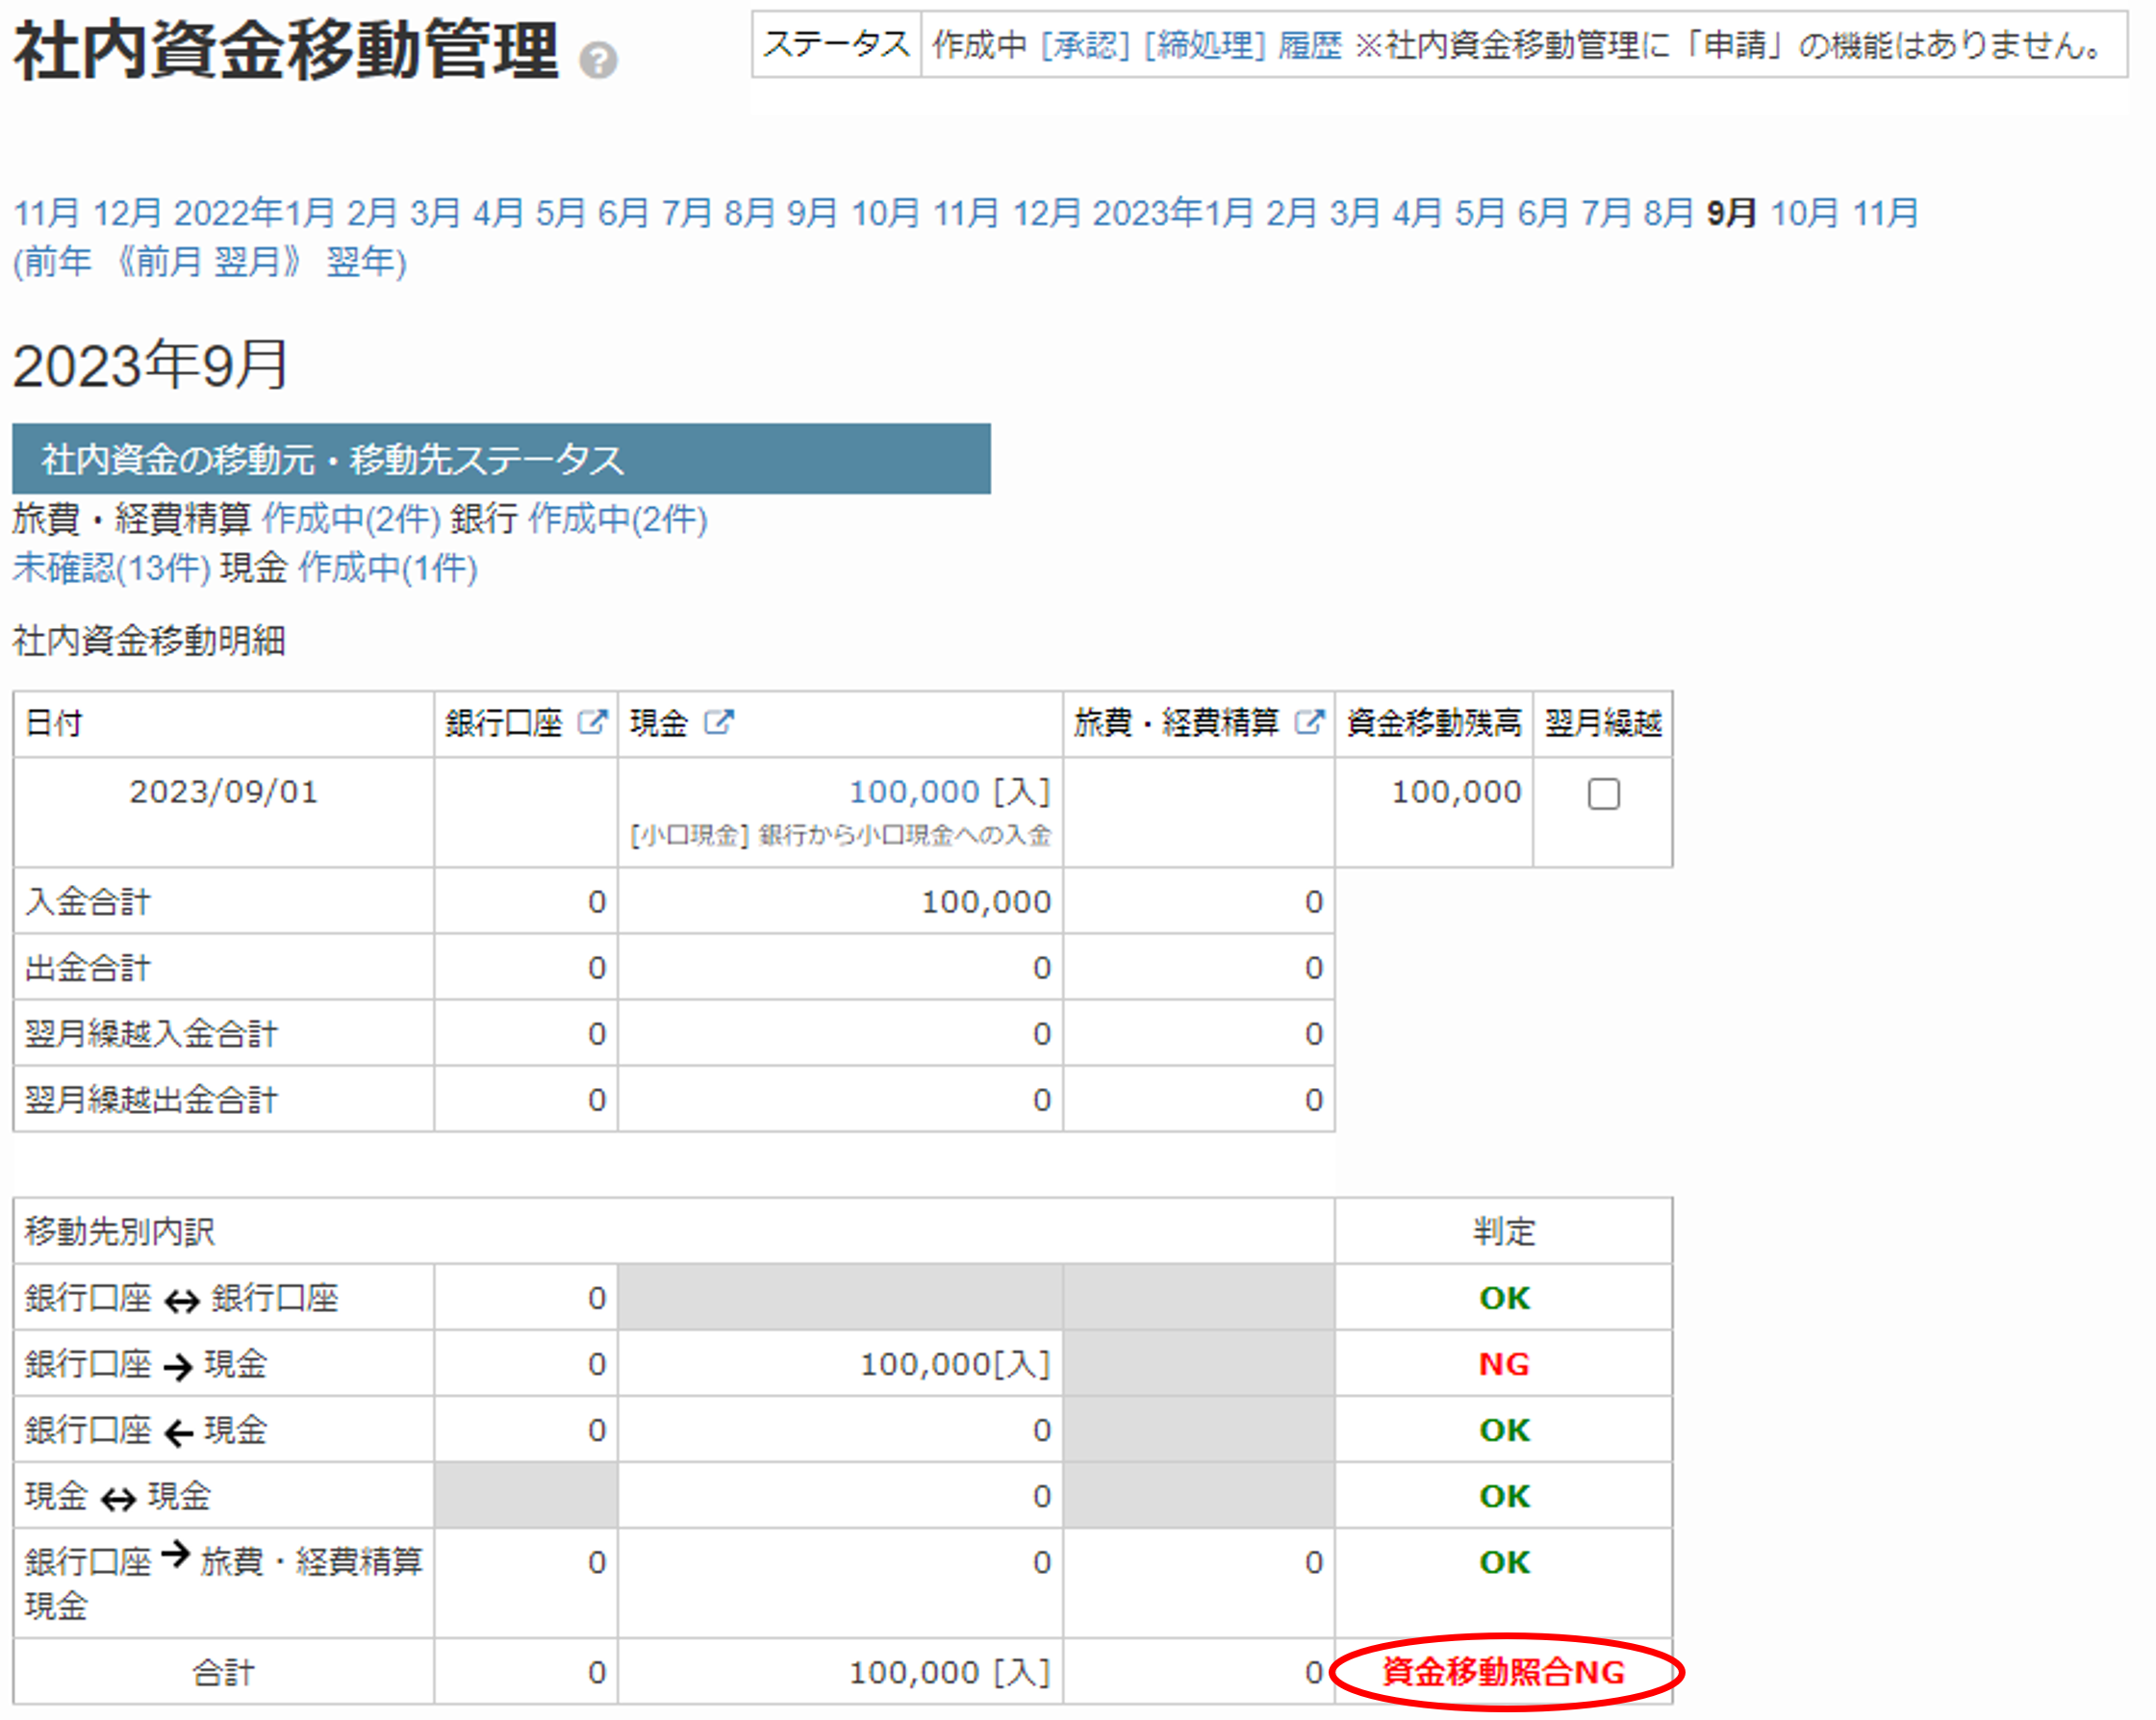This screenshot has width=2156, height=1720.
Task: Click the 出金合計 row label
Action: 88,968
